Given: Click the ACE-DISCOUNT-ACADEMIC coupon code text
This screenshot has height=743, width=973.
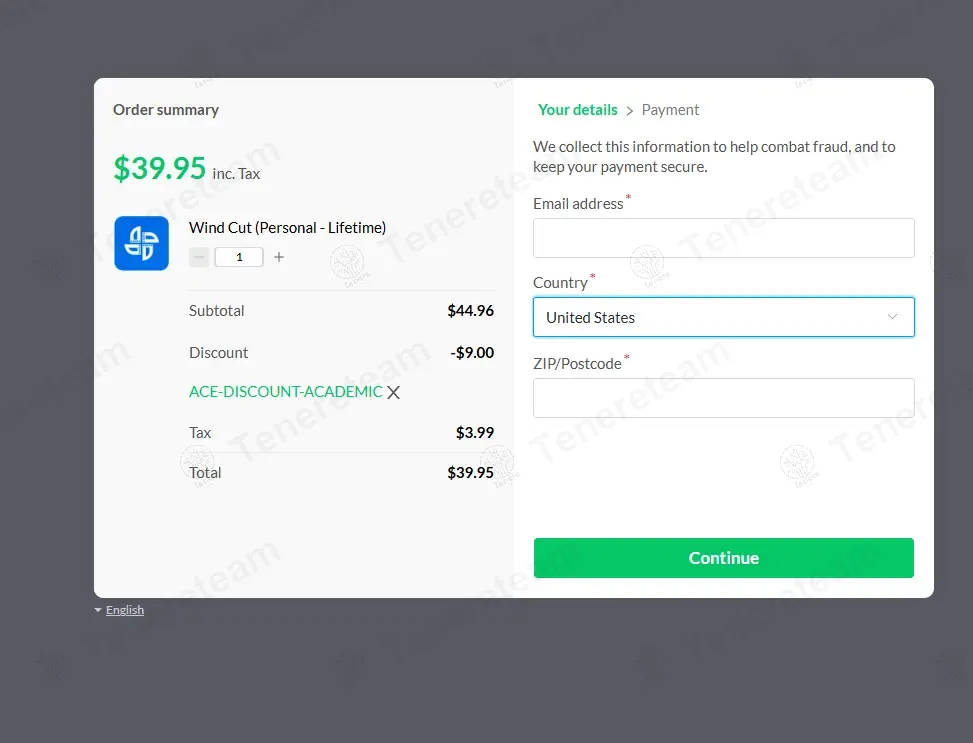Looking at the screenshot, I should 285,392.
